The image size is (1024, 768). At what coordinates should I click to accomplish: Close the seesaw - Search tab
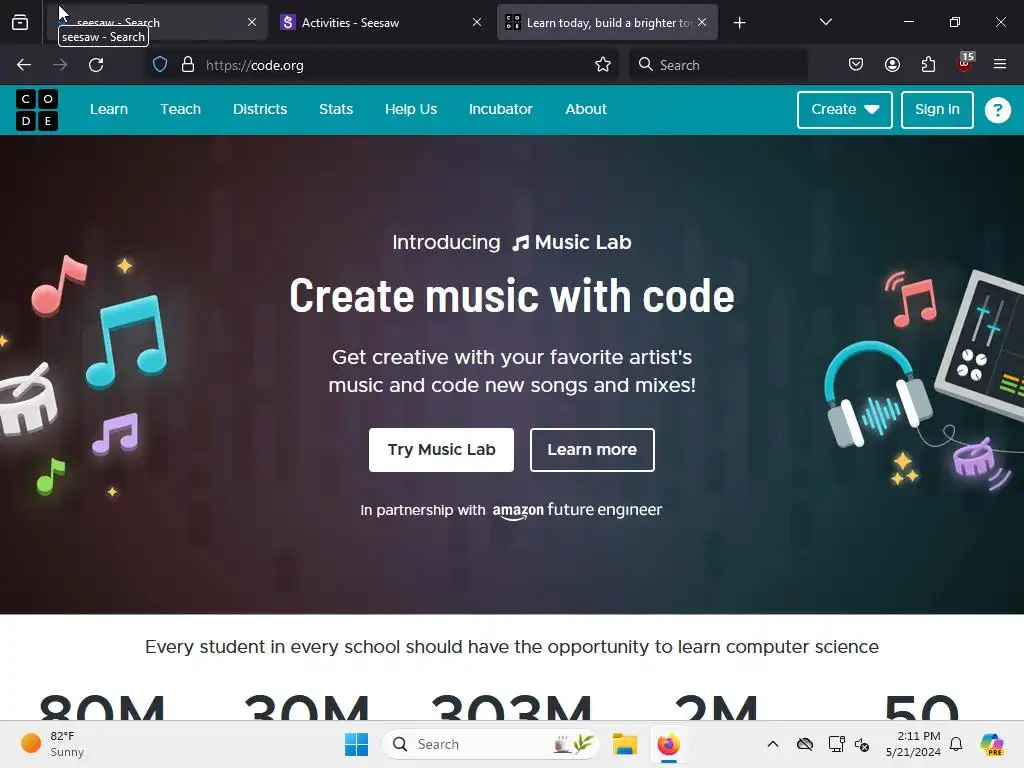pos(252,22)
